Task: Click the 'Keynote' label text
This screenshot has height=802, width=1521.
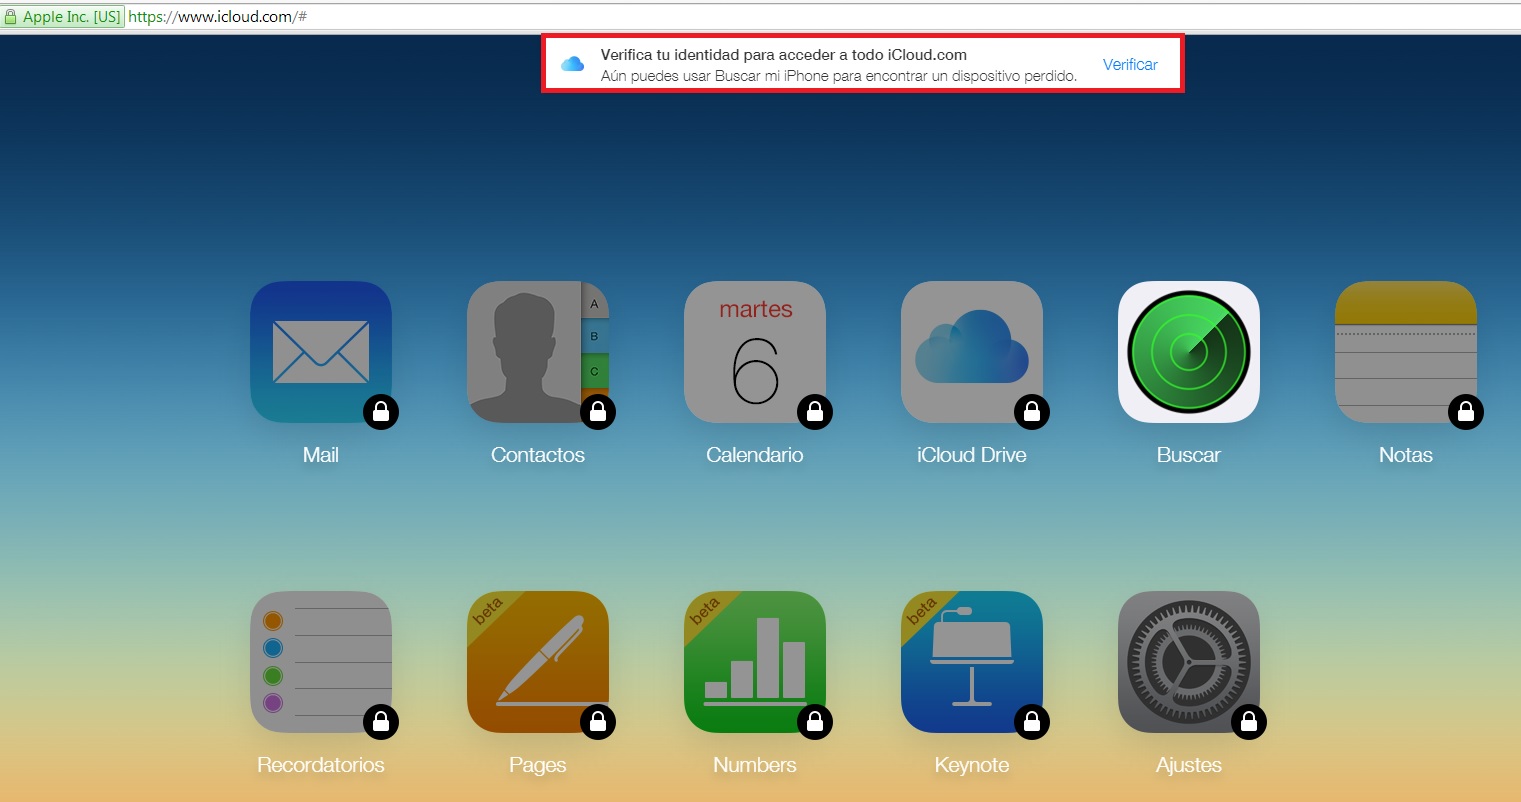Action: click(972, 766)
